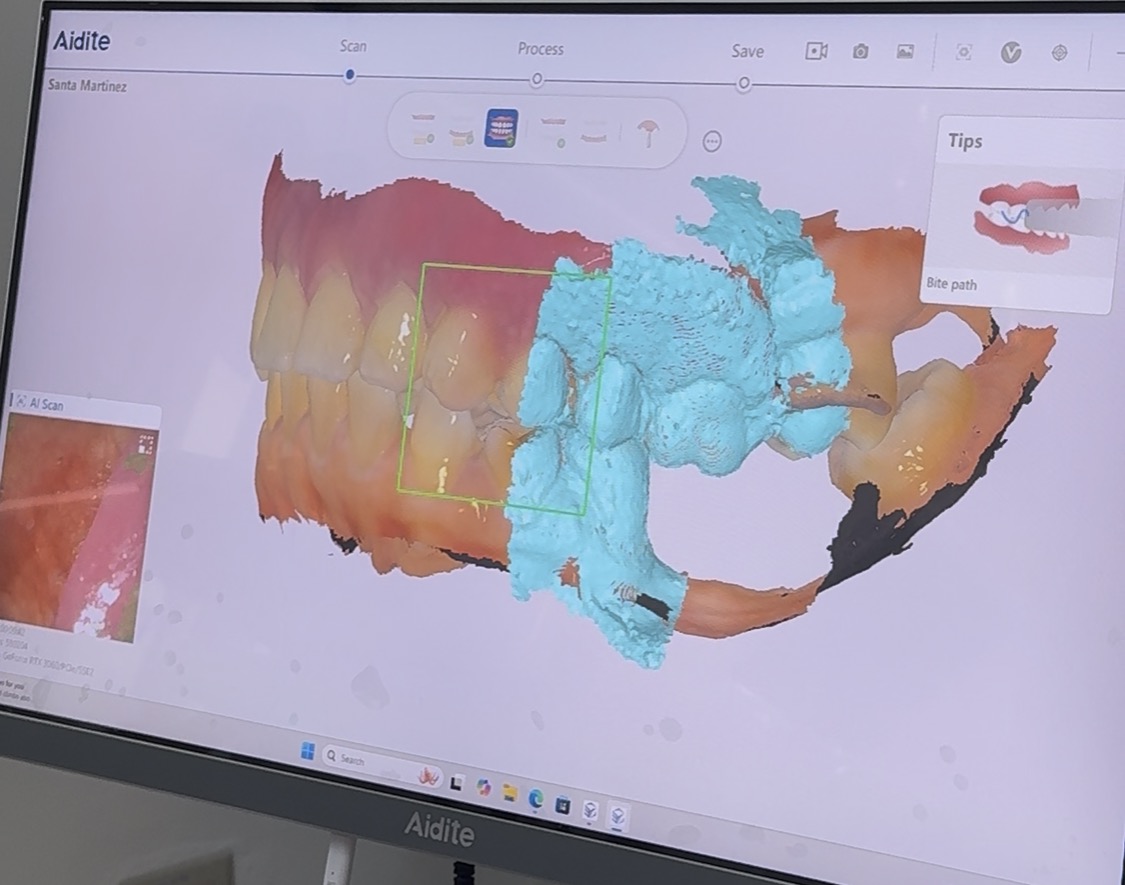Viewport: 1125px width, 885px height.
Task: Click the target crosshair icon
Action: coord(1059,53)
